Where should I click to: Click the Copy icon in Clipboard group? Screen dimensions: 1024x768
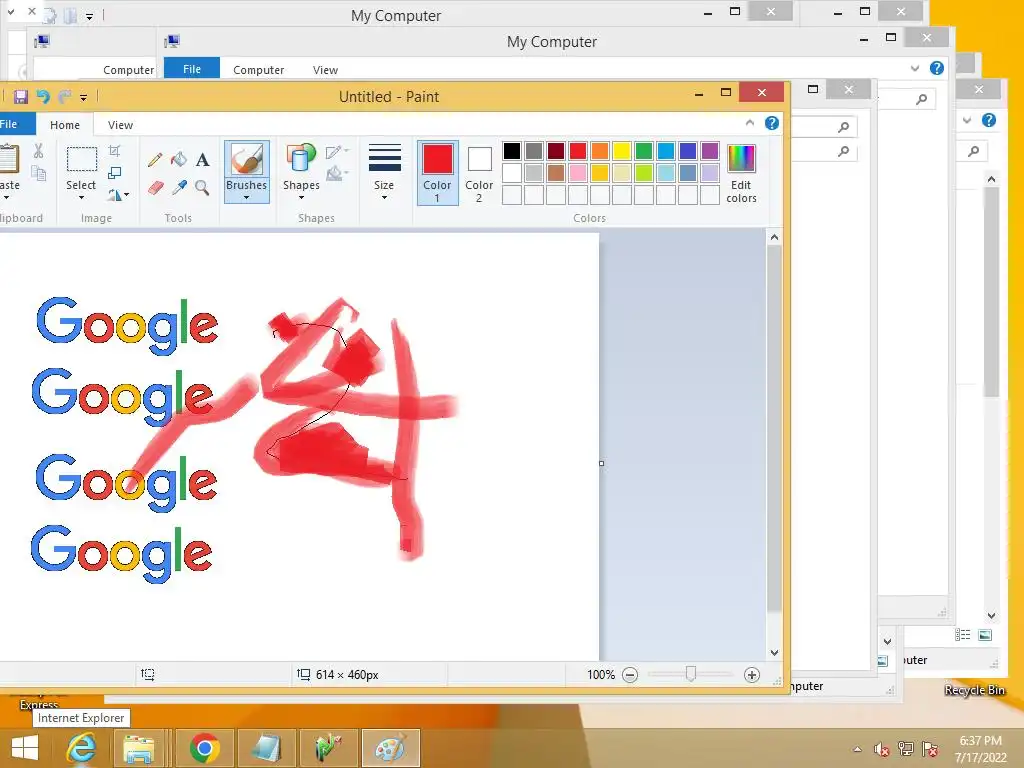pos(39,174)
